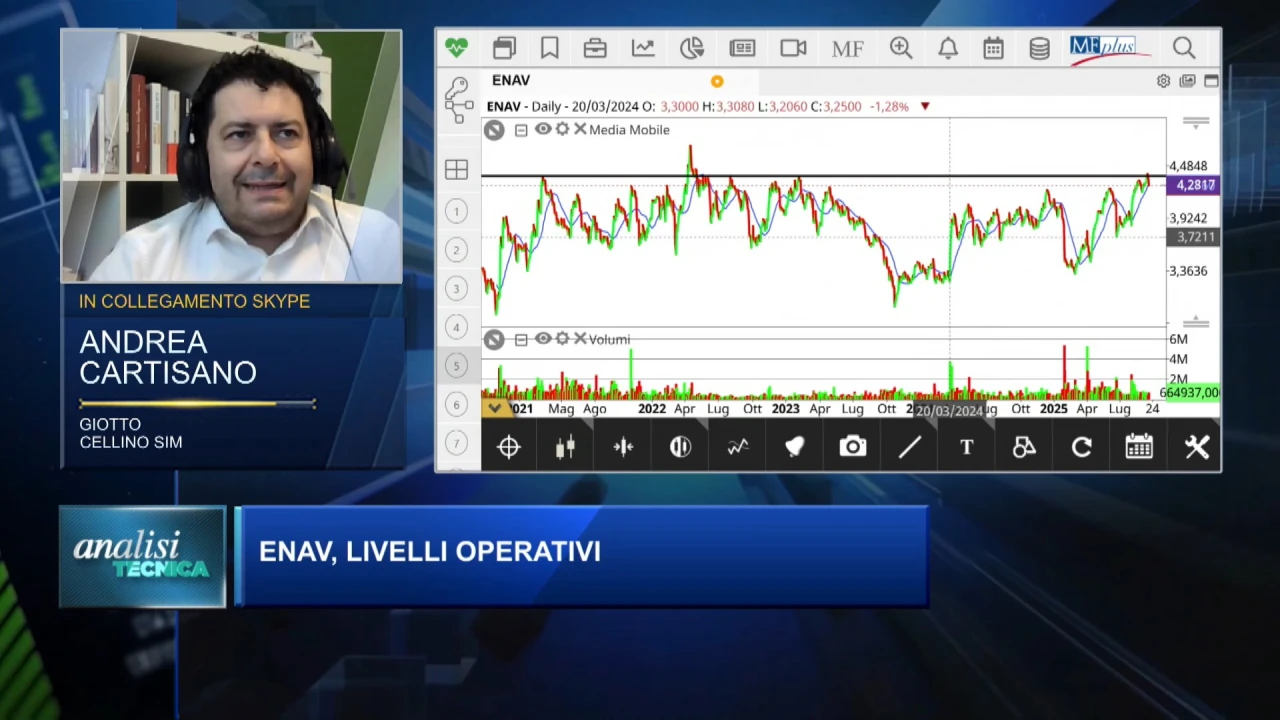This screenshot has width=1280, height=720.
Task: Open the candlestick chart type menu
Action: (565, 447)
